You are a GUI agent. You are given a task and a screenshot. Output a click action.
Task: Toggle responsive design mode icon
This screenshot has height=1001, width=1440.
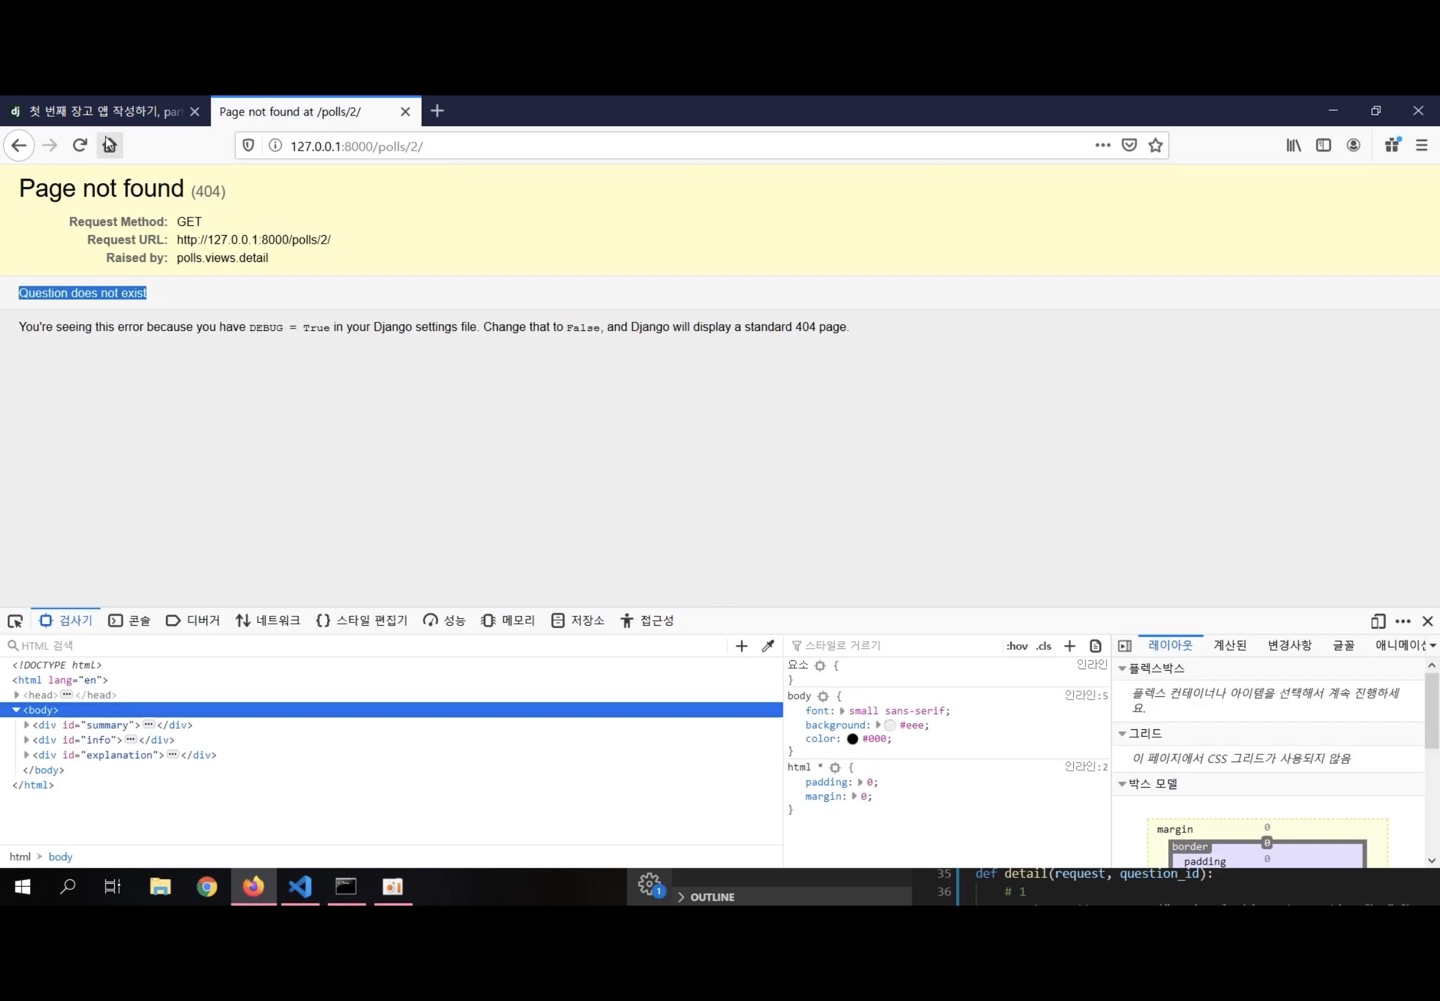pyautogui.click(x=1378, y=621)
